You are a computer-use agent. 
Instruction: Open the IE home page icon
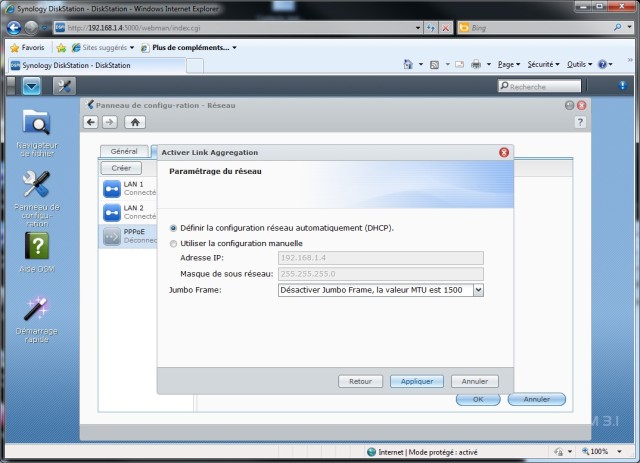coord(408,64)
